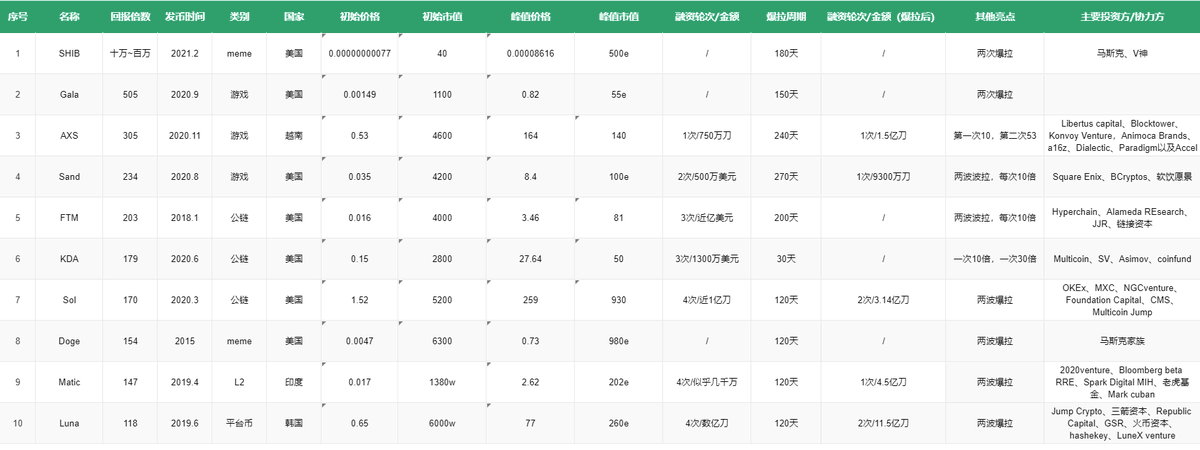This screenshot has width=1200, height=450.
Task: Select the Gala name cell
Action: pos(68,94)
